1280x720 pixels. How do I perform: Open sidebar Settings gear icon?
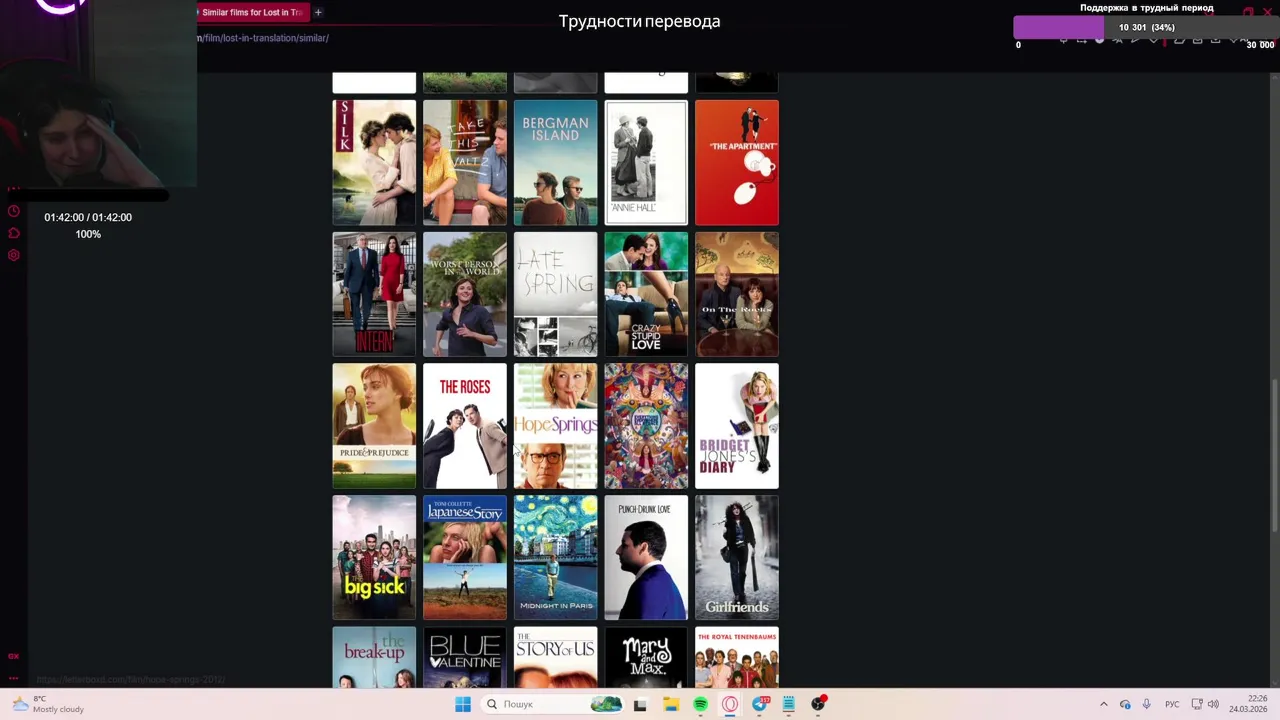pos(13,255)
